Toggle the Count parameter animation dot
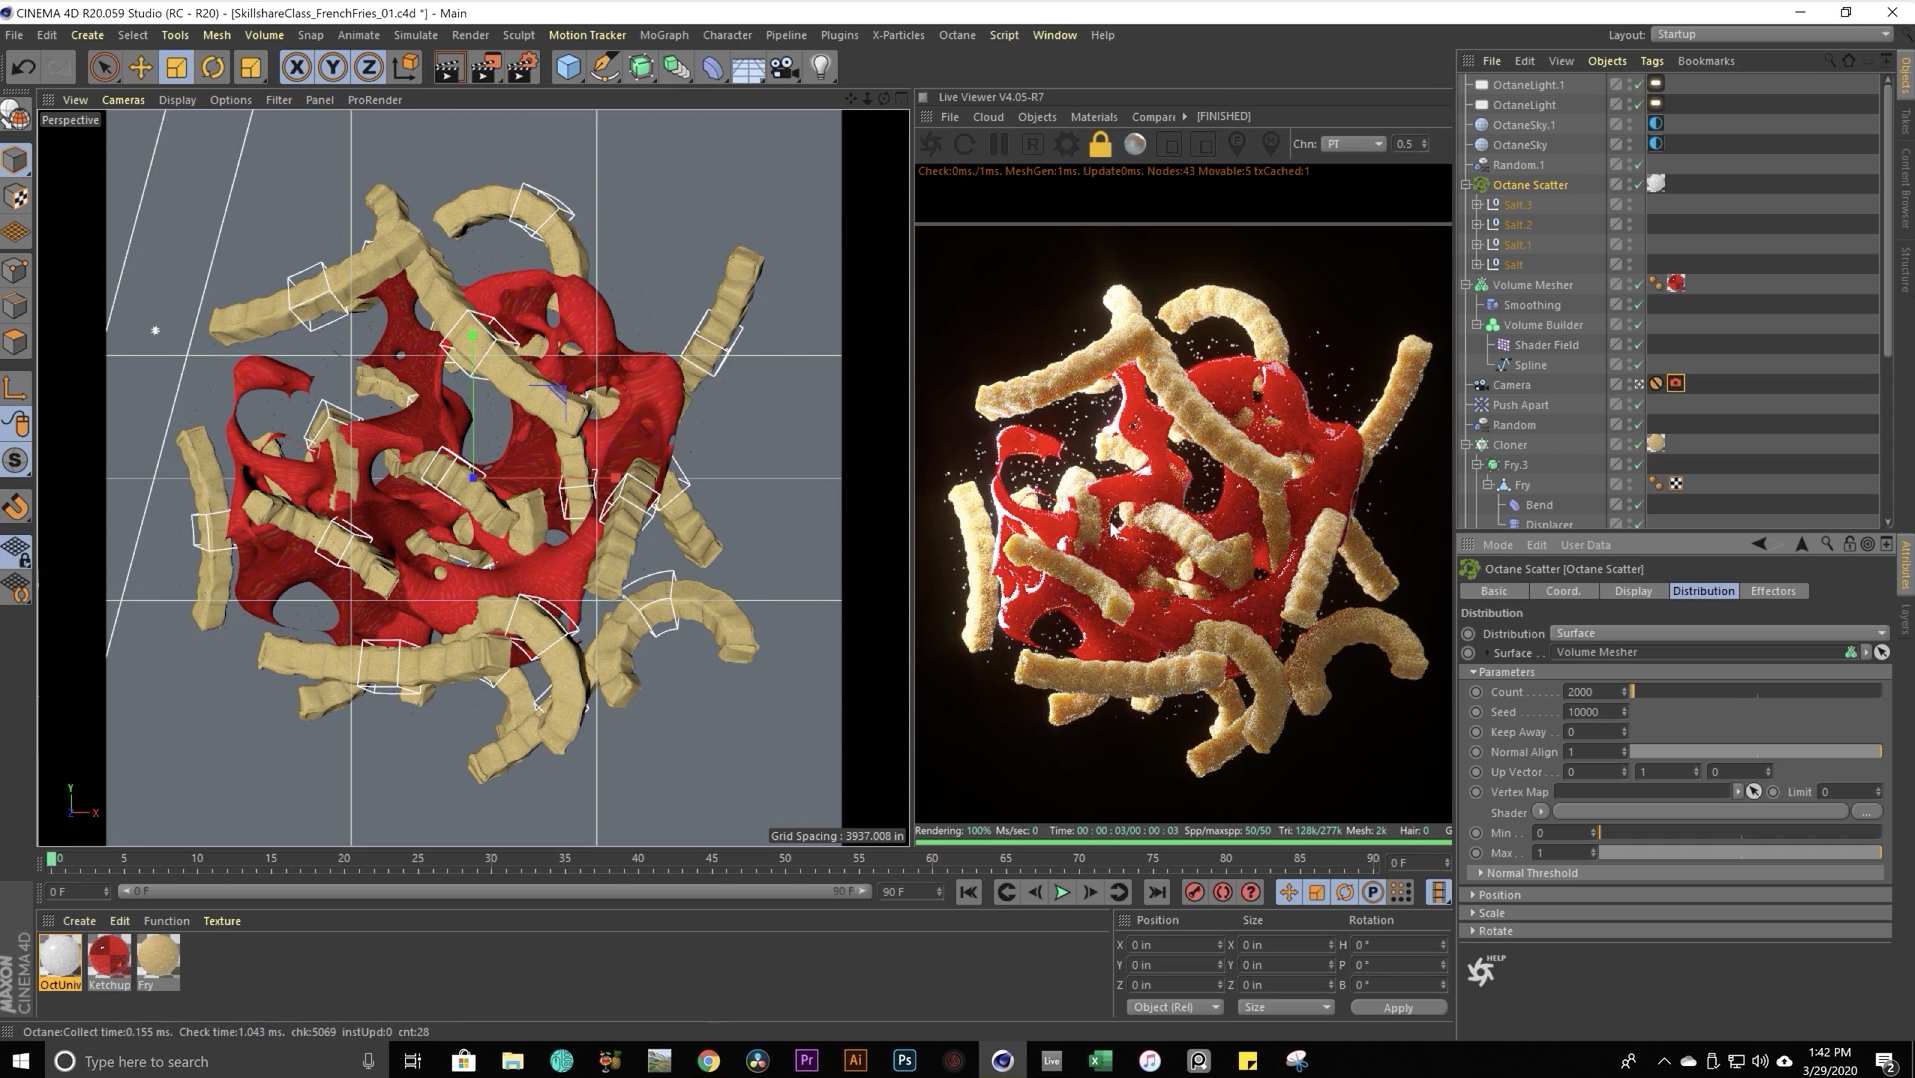The image size is (1915, 1078). [x=1475, y=692]
